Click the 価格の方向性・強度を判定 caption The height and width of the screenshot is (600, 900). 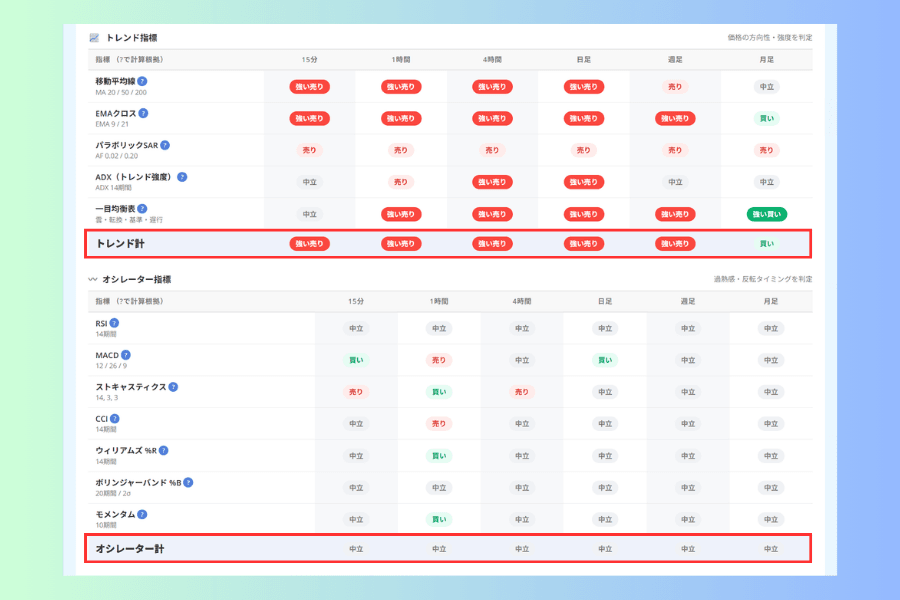pyautogui.click(x=770, y=38)
